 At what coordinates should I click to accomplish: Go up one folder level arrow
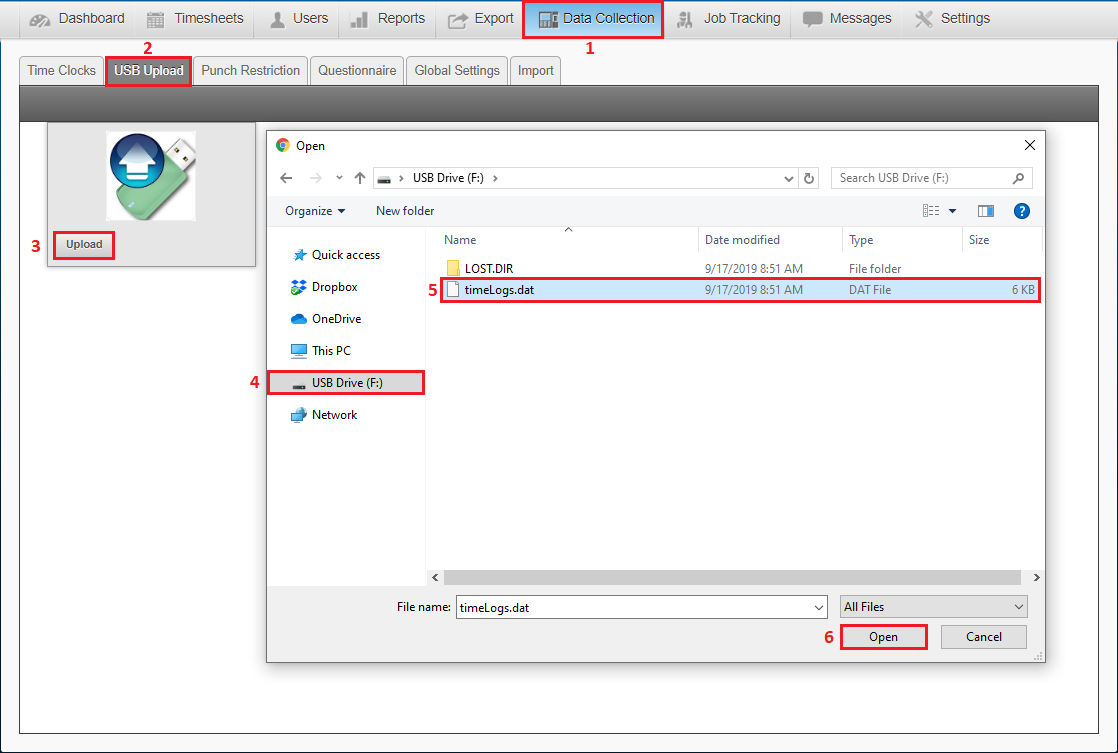(x=360, y=178)
